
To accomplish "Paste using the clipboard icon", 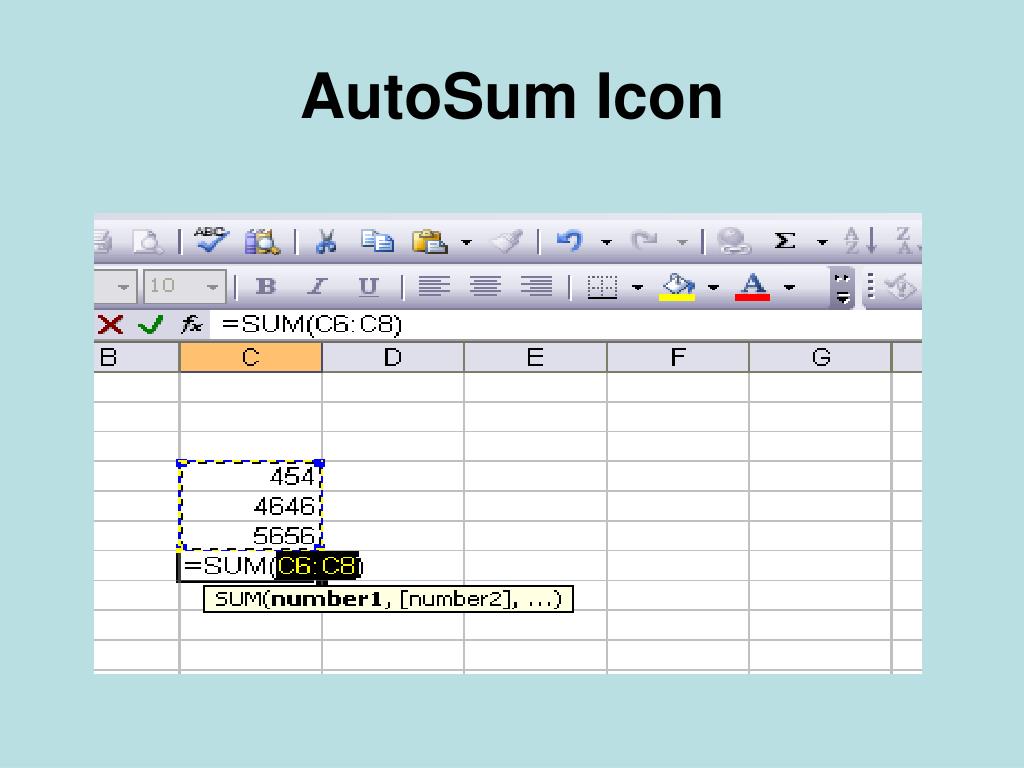I will (x=429, y=242).
